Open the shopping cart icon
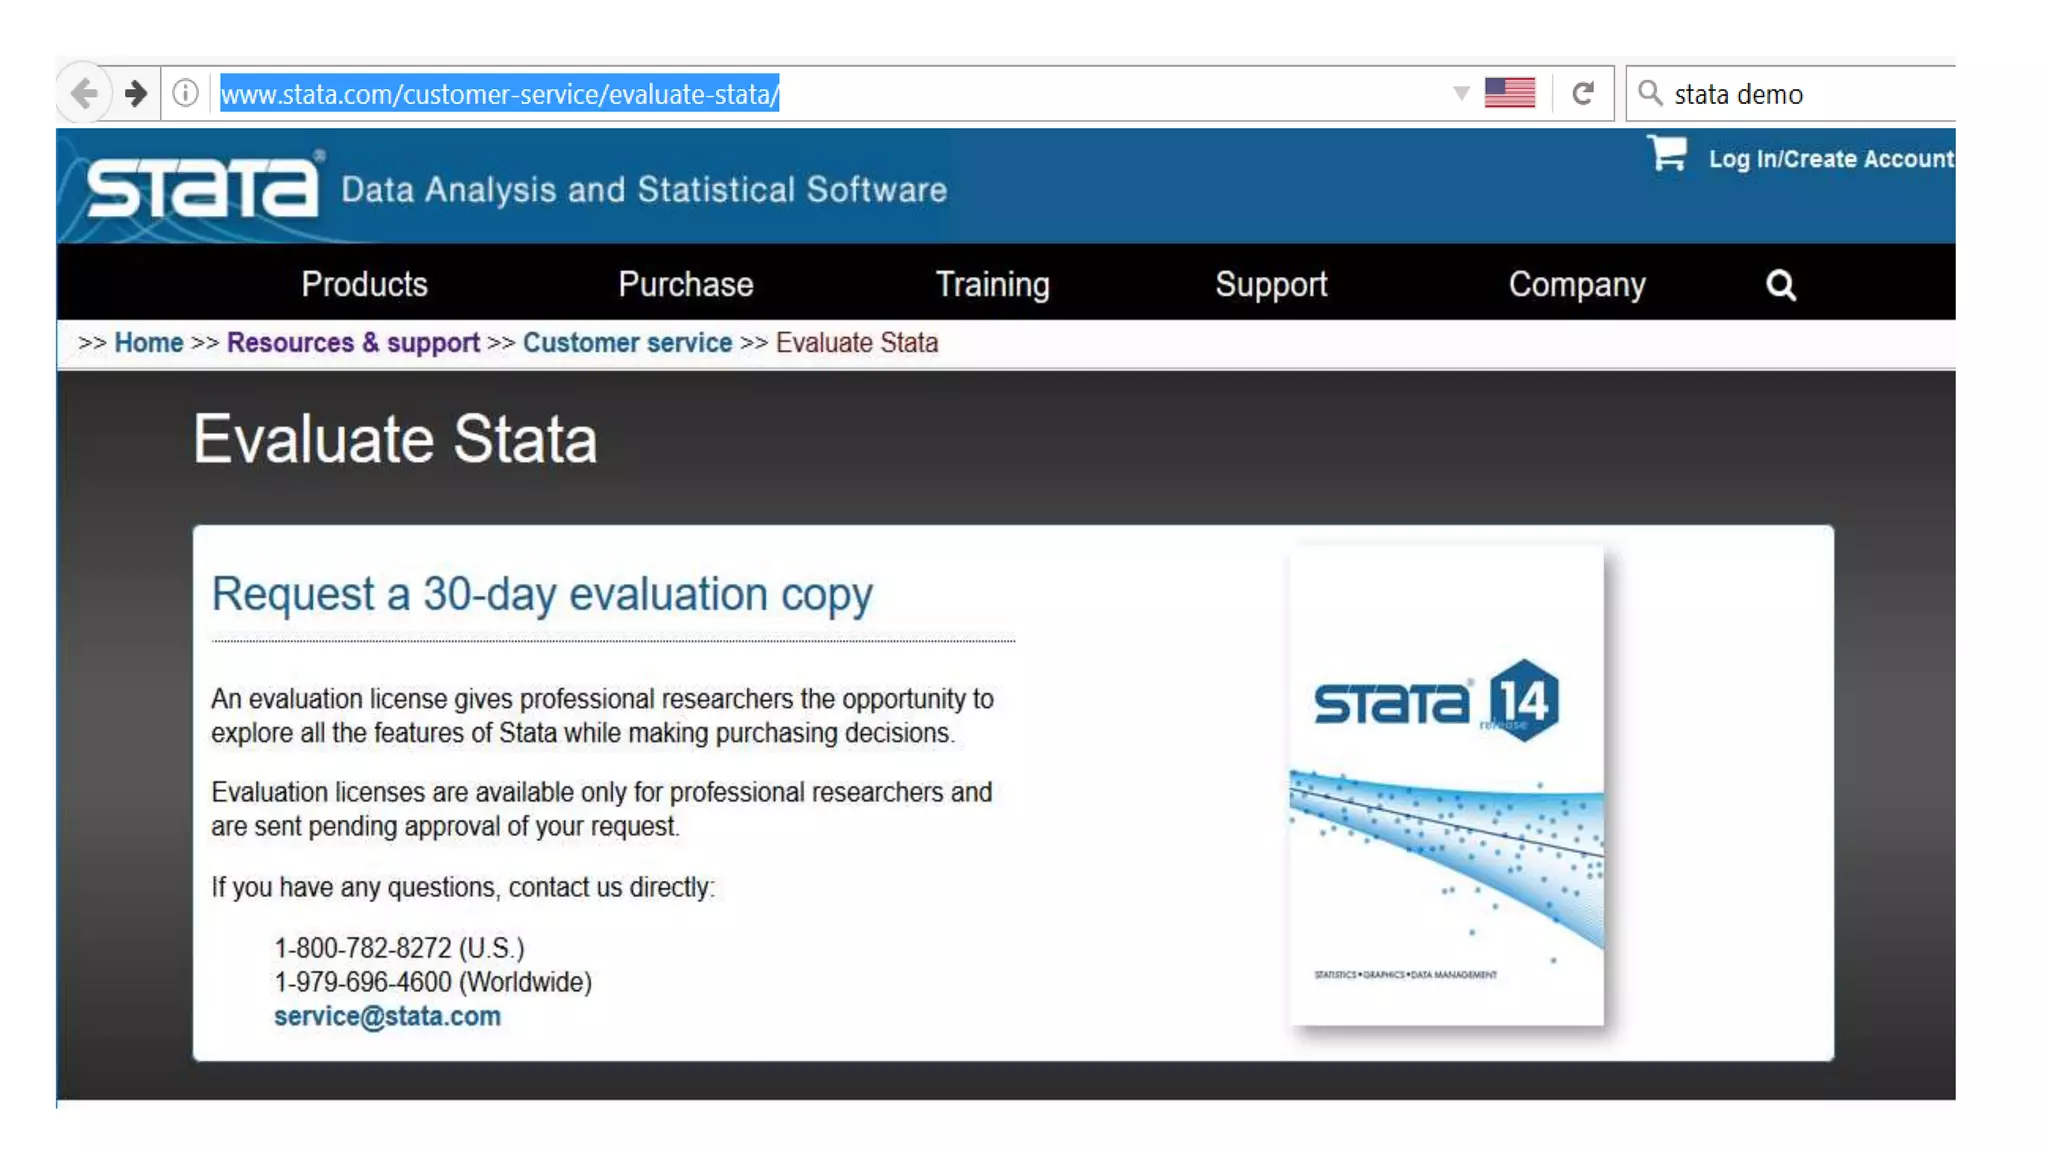This screenshot has height=1152, width=2048. [1667, 154]
